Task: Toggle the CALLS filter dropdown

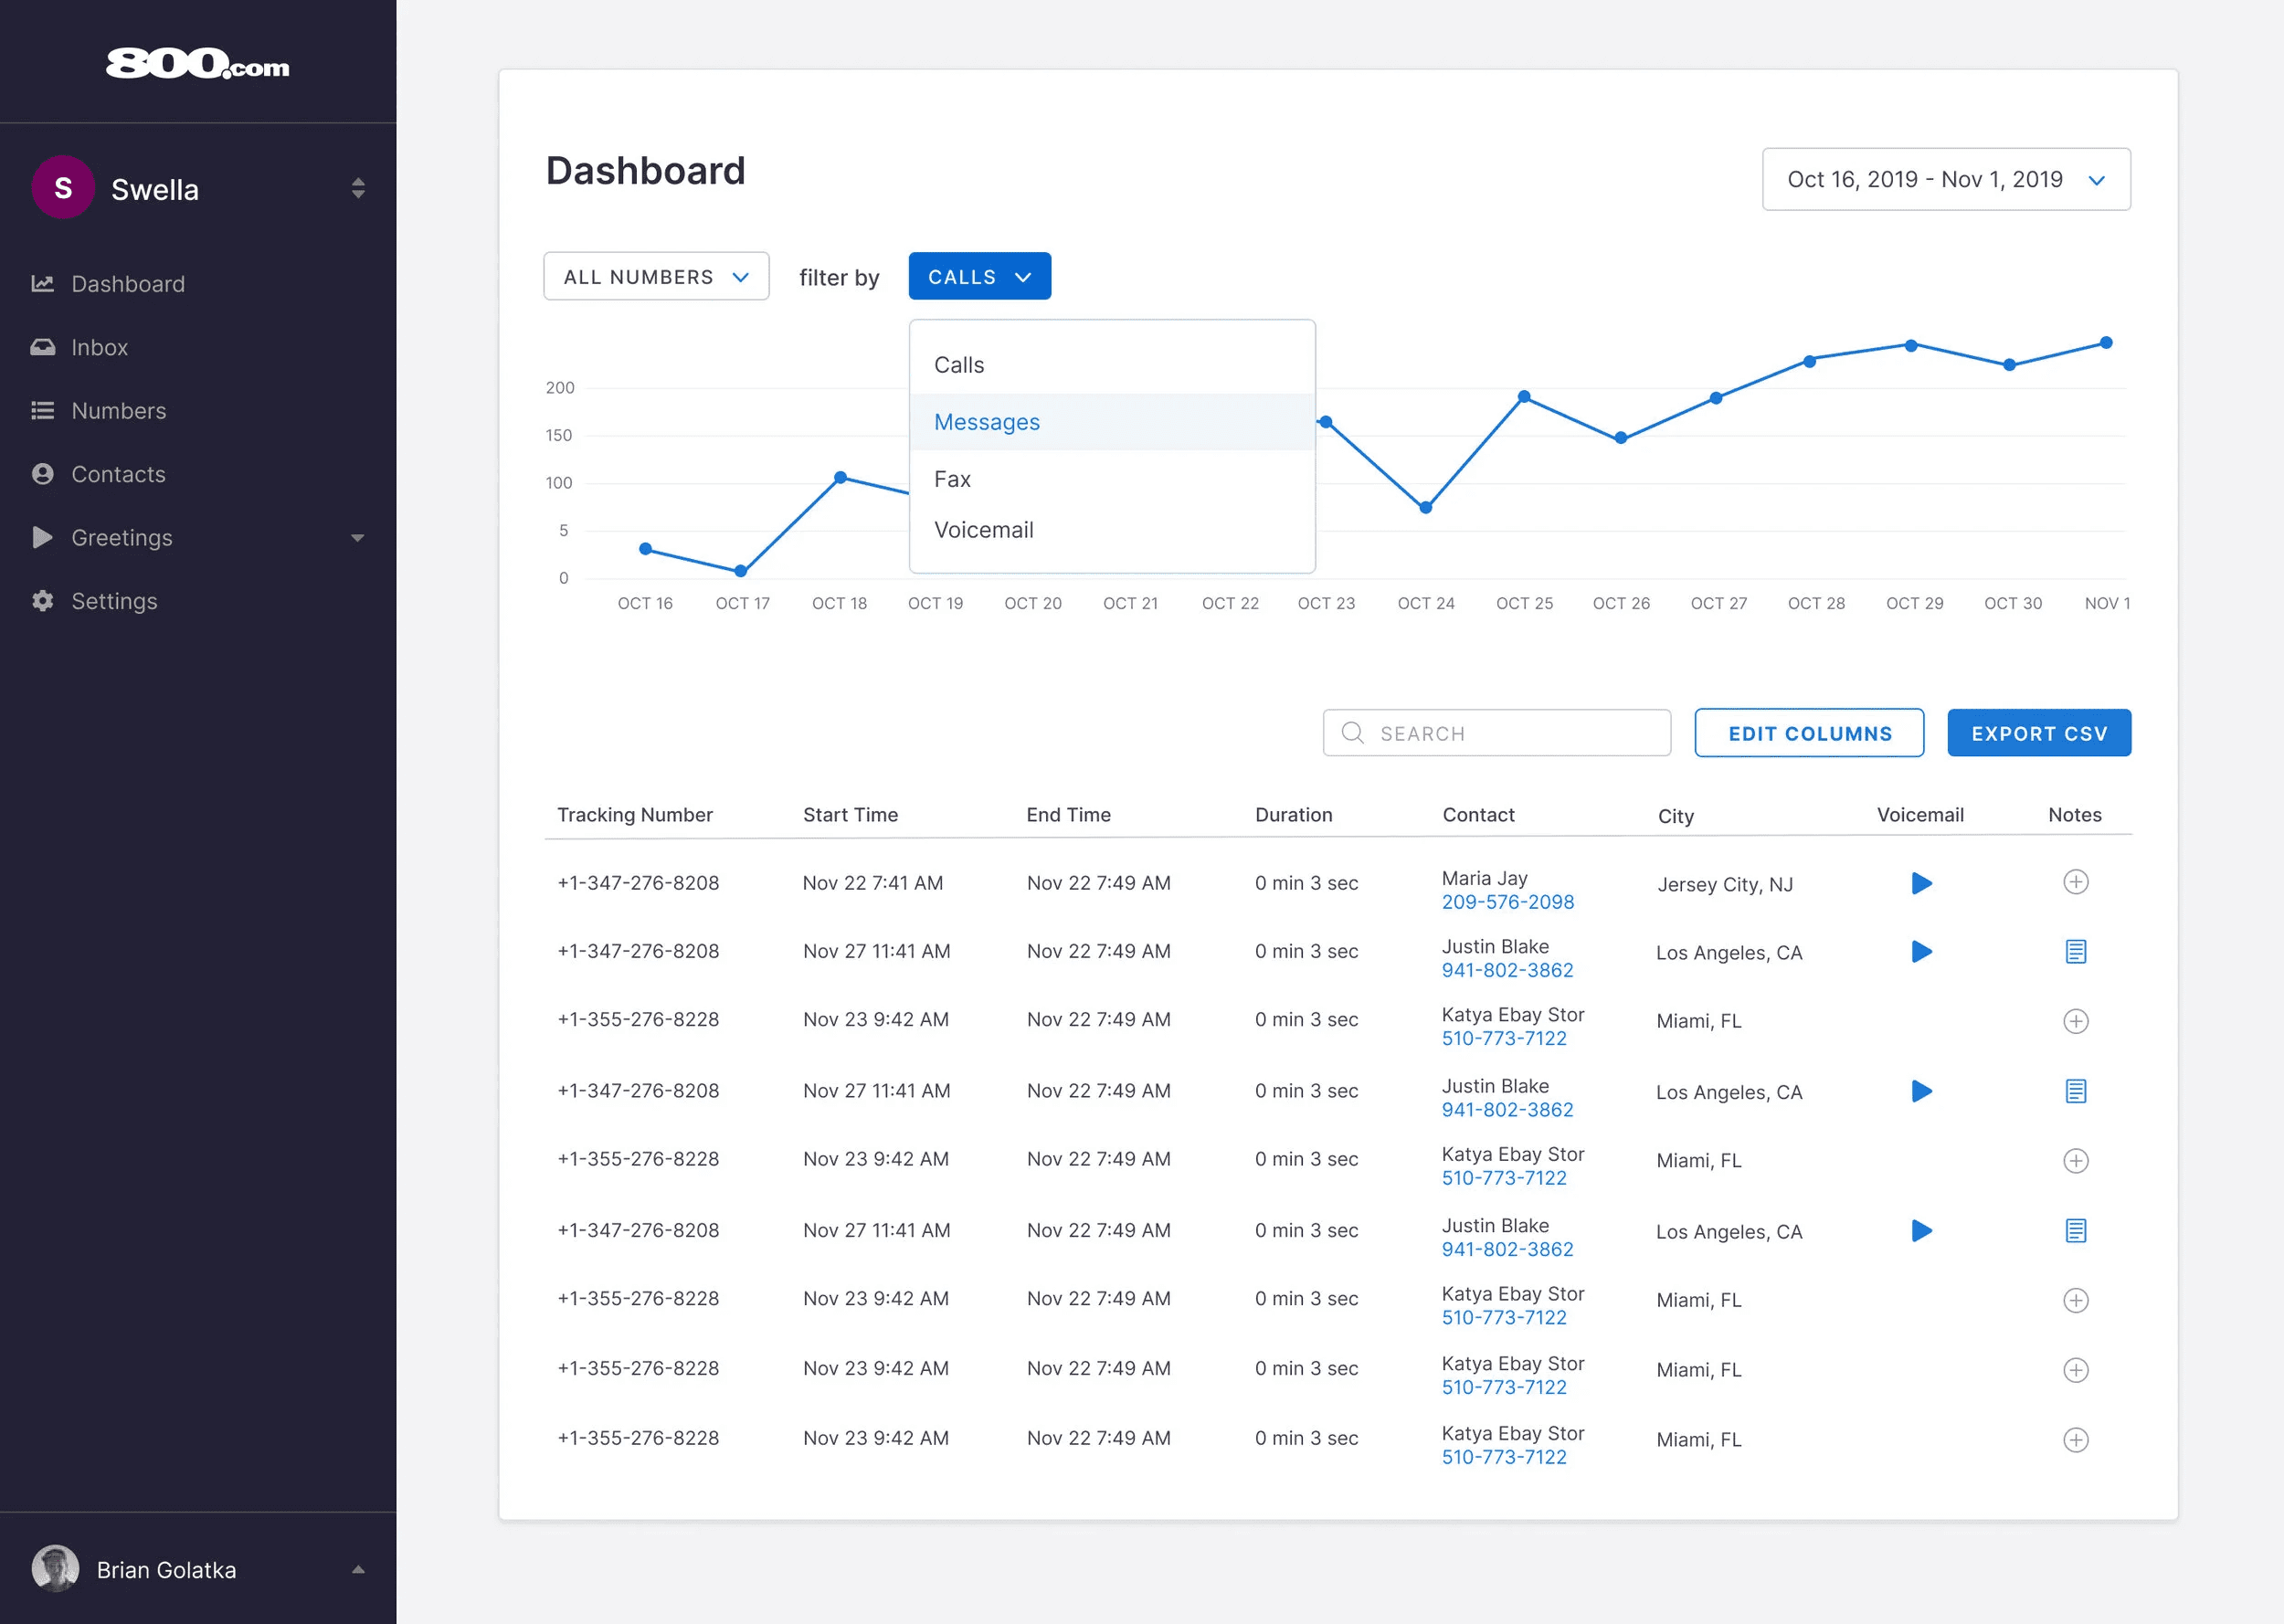Action: click(x=979, y=277)
